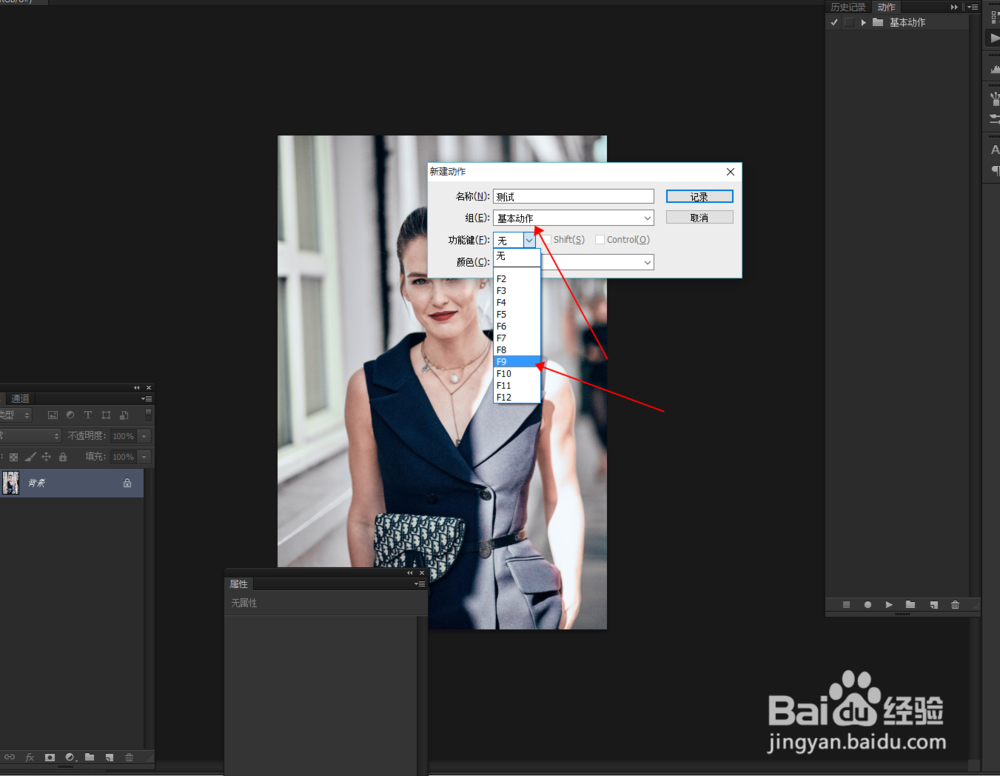Create a new action set folder
Viewport: 1000px width, 776px height.
910,604
